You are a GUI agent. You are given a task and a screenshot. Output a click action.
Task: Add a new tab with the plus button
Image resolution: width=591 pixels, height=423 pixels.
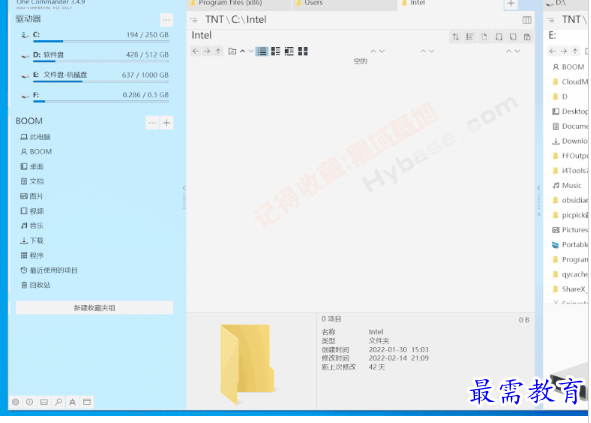[x=511, y=4]
